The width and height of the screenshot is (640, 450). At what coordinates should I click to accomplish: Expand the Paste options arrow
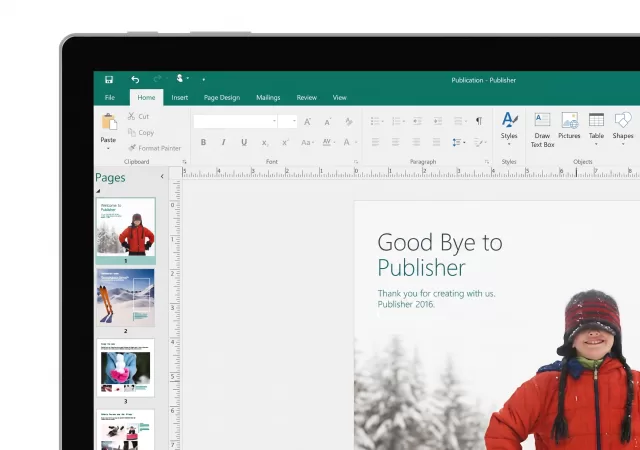pyautogui.click(x=108, y=148)
